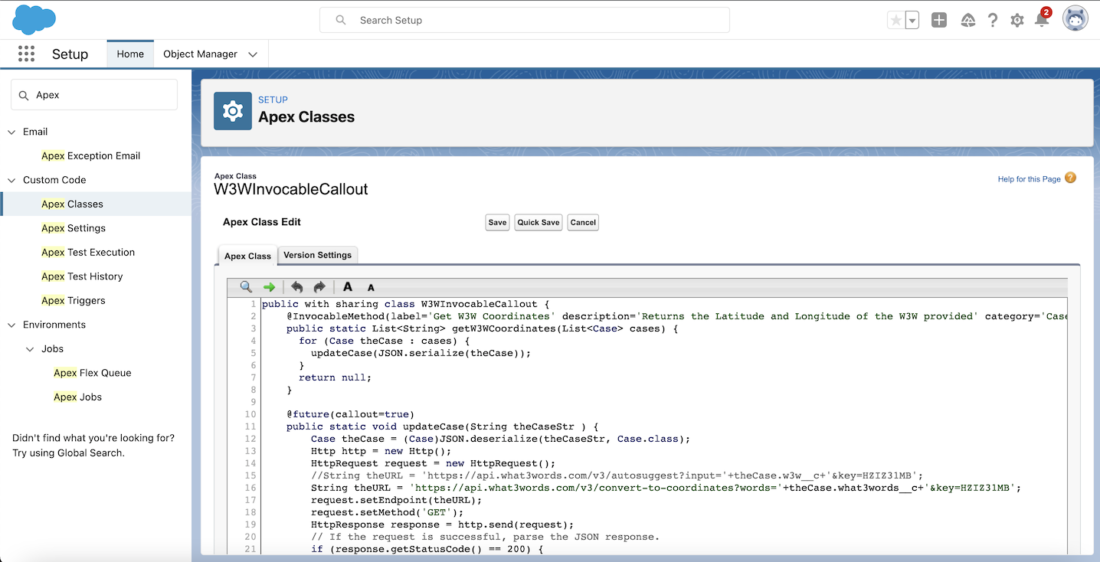Click the Trailhead guidance icon

point(968,20)
